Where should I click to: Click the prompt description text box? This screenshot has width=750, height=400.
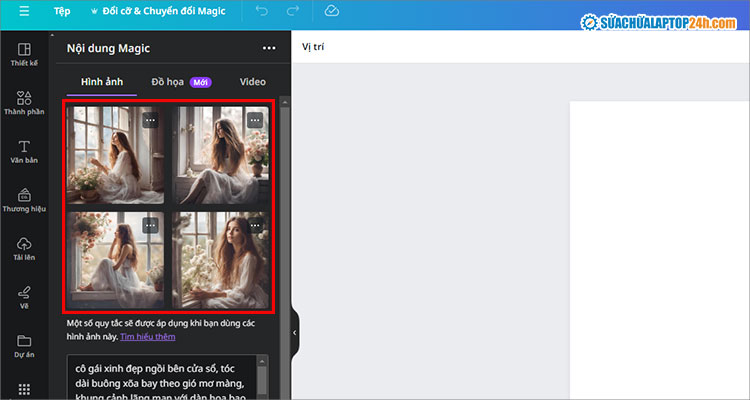tap(162, 377)
